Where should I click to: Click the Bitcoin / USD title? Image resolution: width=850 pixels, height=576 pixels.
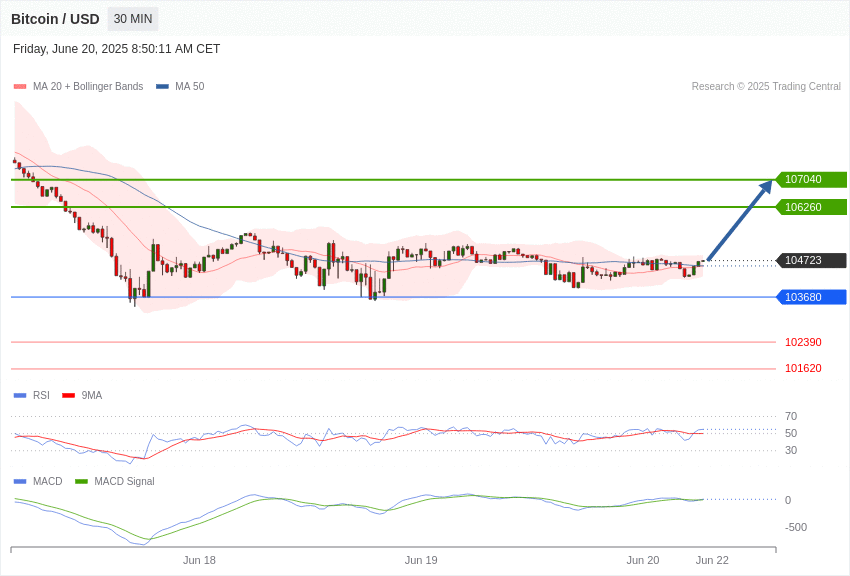point(55,19)
